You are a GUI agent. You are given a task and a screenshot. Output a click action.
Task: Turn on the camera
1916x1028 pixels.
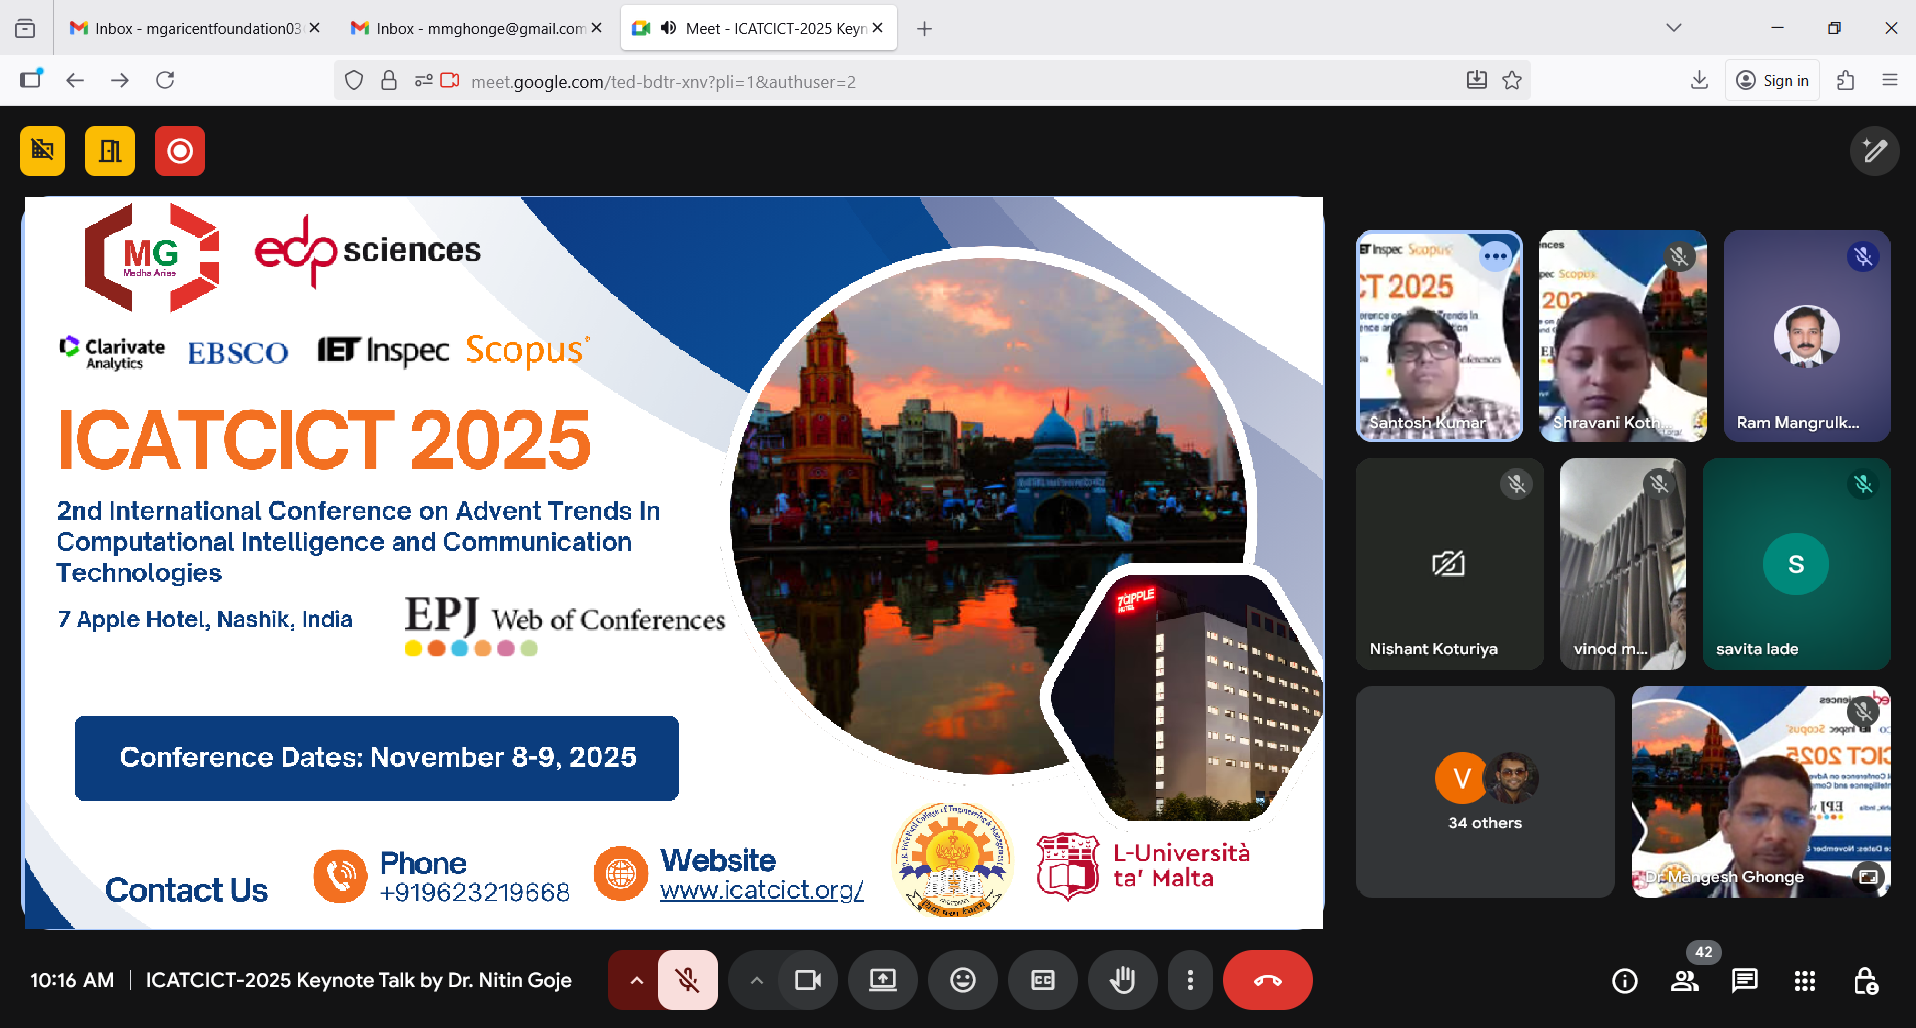808,980
